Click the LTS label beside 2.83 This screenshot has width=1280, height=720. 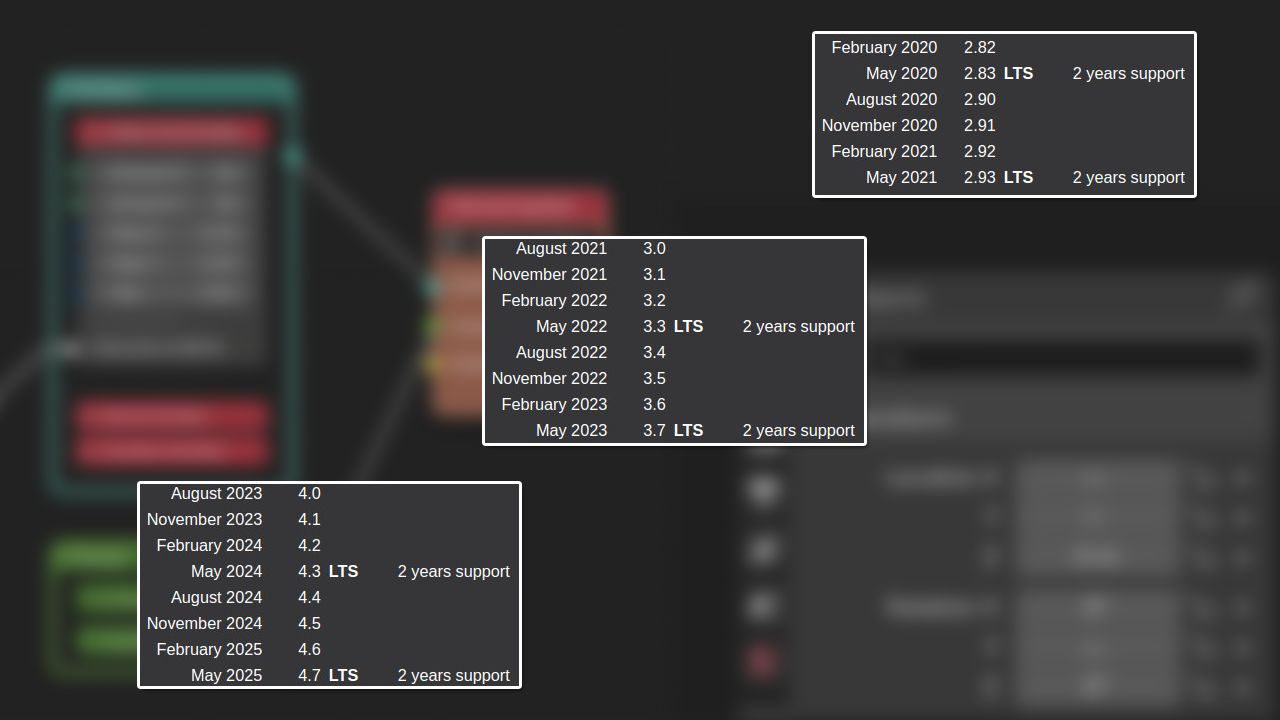(1018, 73)
